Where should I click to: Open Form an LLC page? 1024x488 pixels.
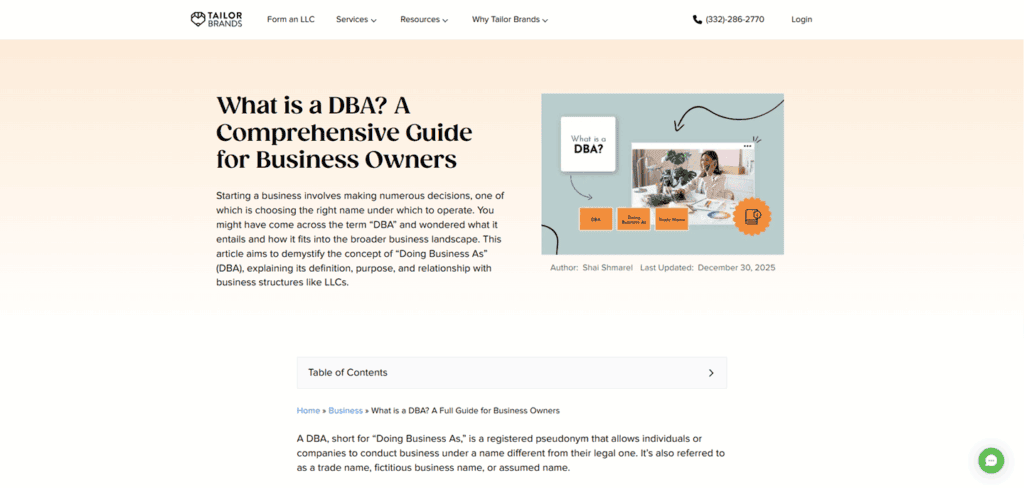[291, 20]
